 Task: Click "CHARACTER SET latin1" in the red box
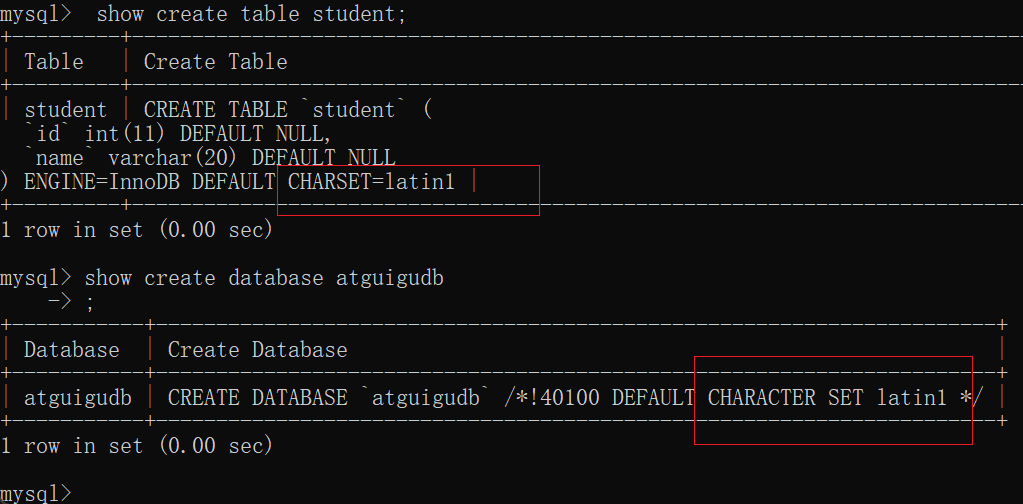pyautogui.click(x=826, y=398)
